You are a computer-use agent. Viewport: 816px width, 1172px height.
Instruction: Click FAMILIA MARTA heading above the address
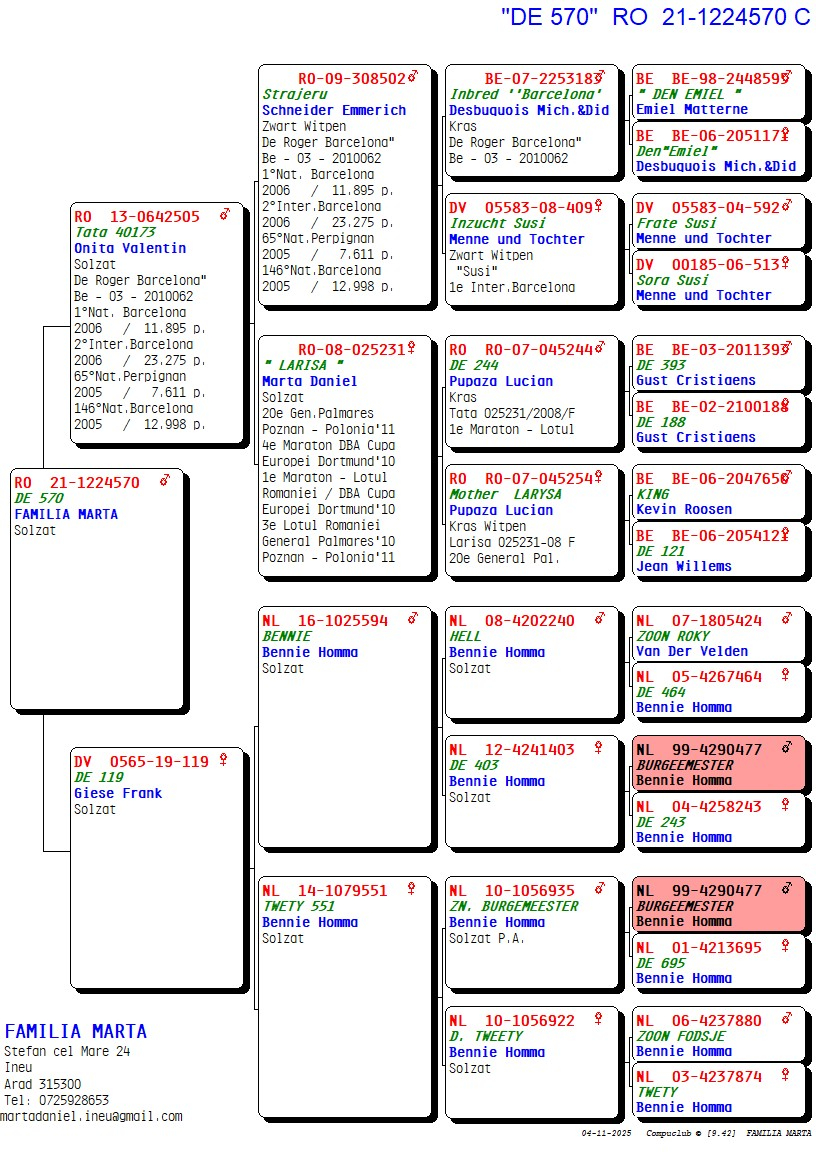(76, 1031)
